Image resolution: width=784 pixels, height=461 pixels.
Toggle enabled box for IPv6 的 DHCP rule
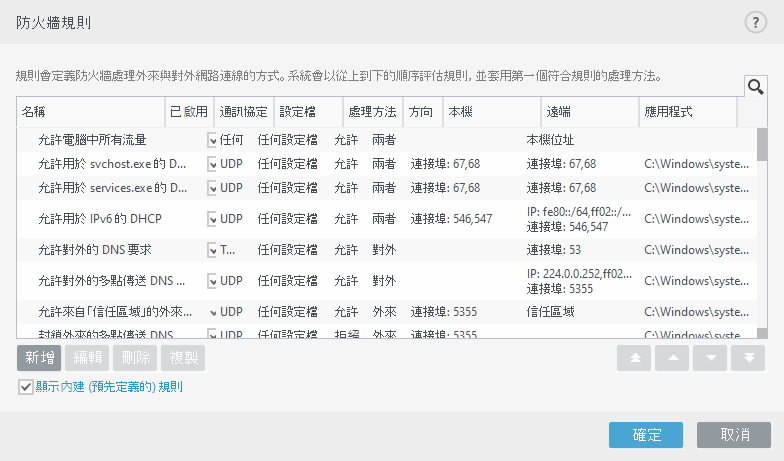click(x=212, y=218)
